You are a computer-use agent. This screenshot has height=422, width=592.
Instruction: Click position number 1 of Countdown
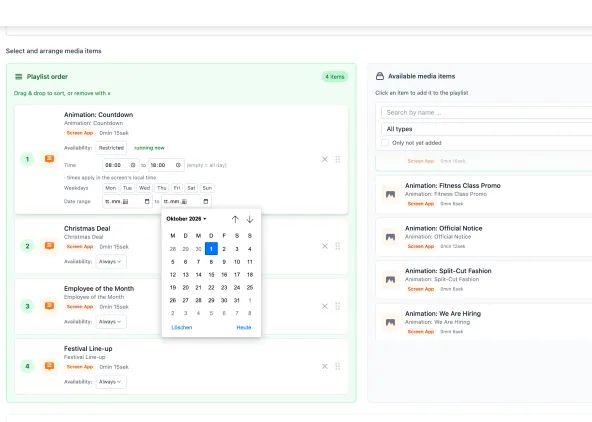tap(27, 159)
